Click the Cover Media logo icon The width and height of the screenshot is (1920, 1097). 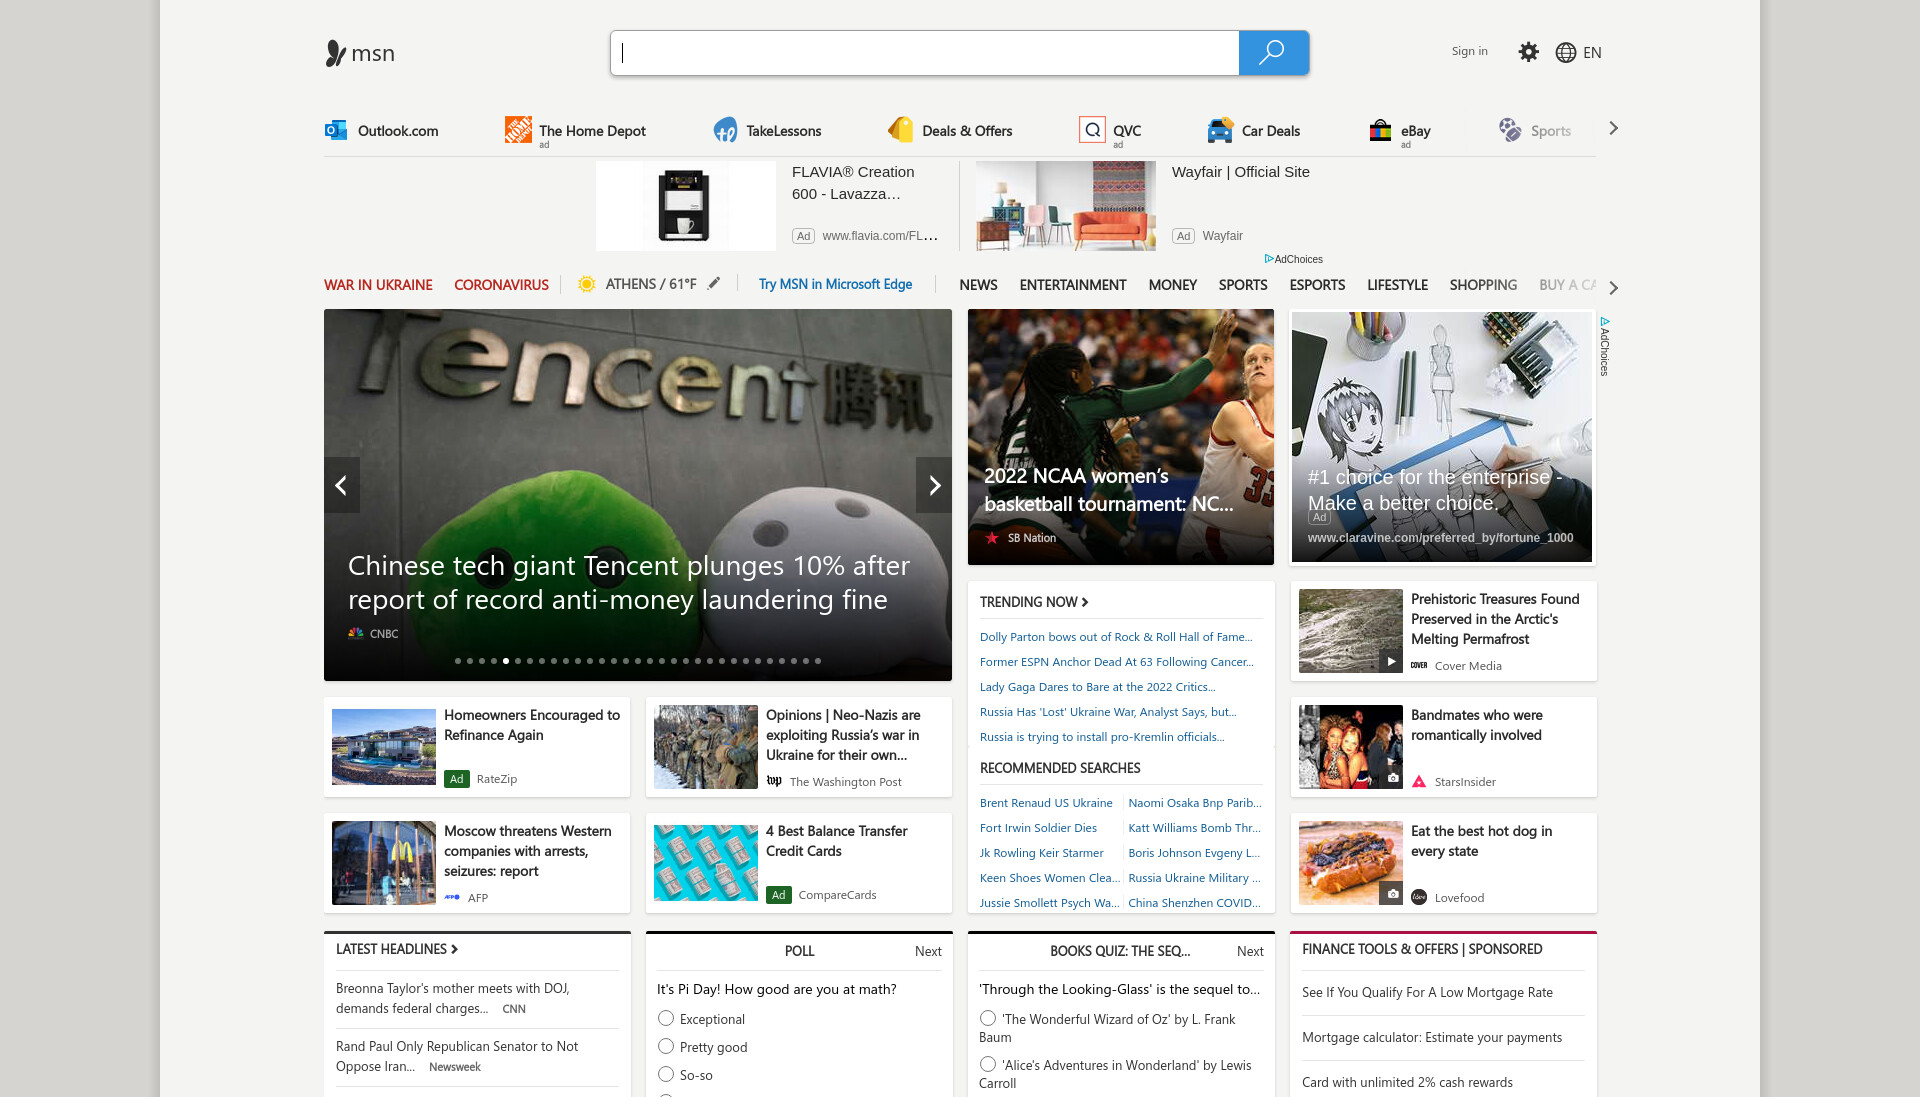[x=1419, y=666]
